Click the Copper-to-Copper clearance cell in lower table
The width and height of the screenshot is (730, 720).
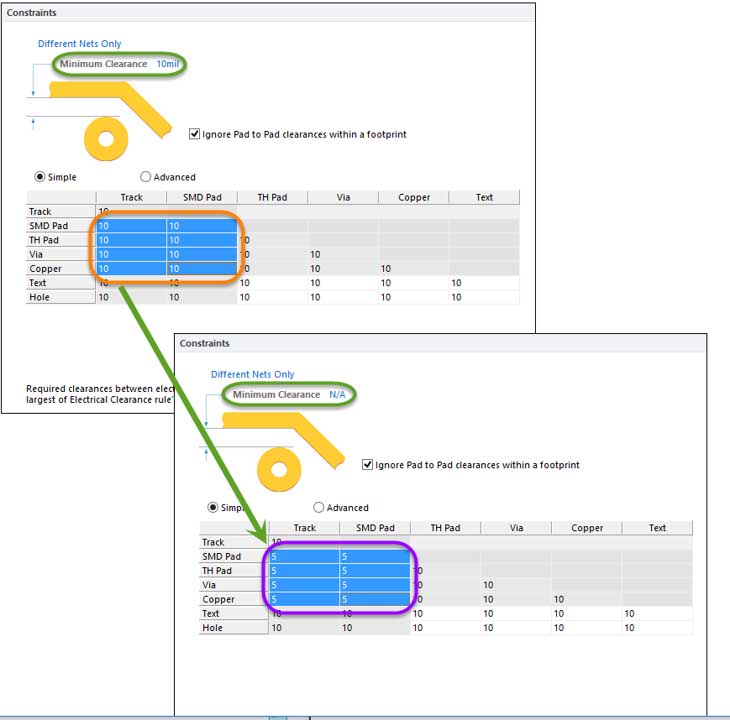tap(586, 600)
